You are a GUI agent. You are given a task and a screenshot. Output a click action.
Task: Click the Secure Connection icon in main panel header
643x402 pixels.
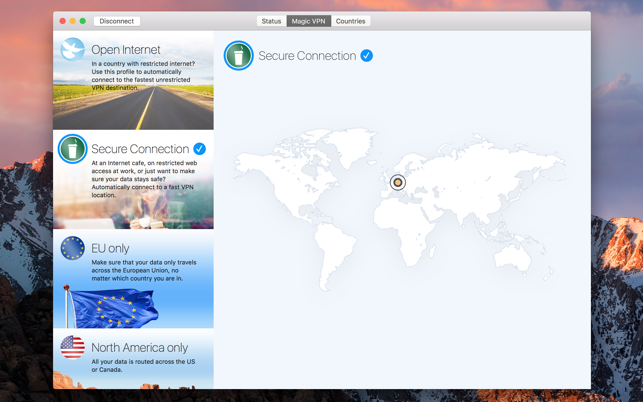coord(238,56)
